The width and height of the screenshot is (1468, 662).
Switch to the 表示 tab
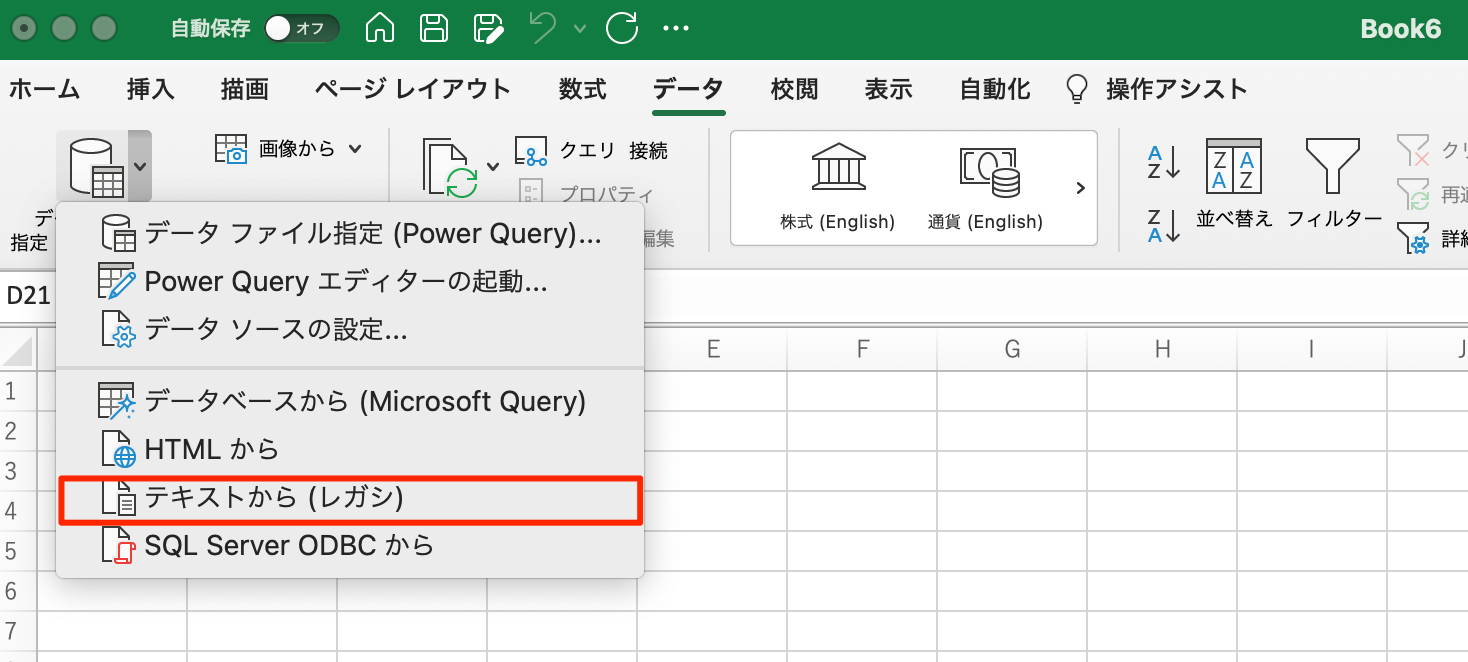tap(888, 89)
